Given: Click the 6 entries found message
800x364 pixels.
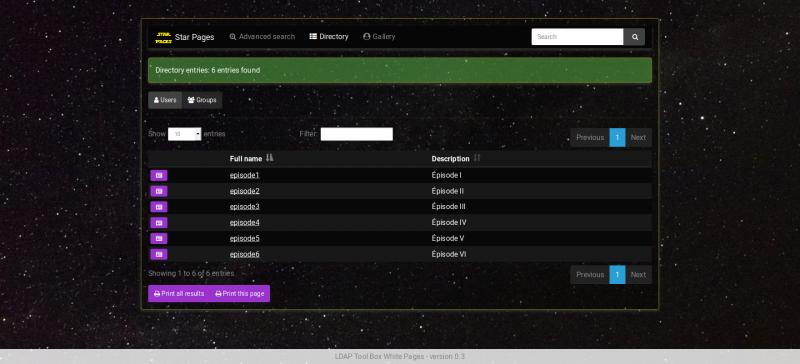Looking at the screenshot, I should pos(208,70).
